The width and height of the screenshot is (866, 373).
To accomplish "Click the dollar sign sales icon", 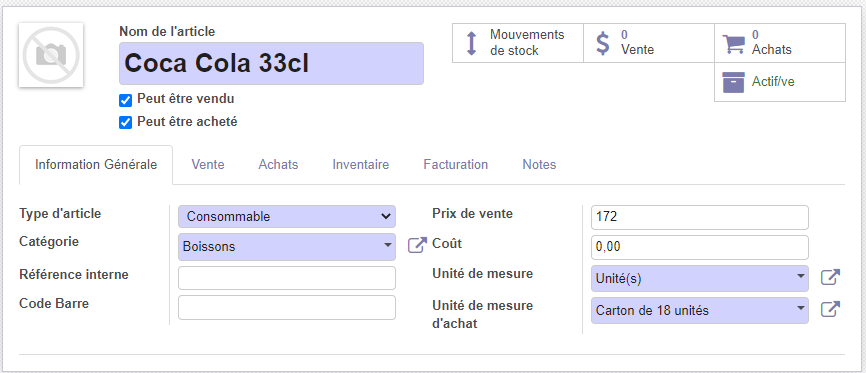I will [x=604, y=43].
